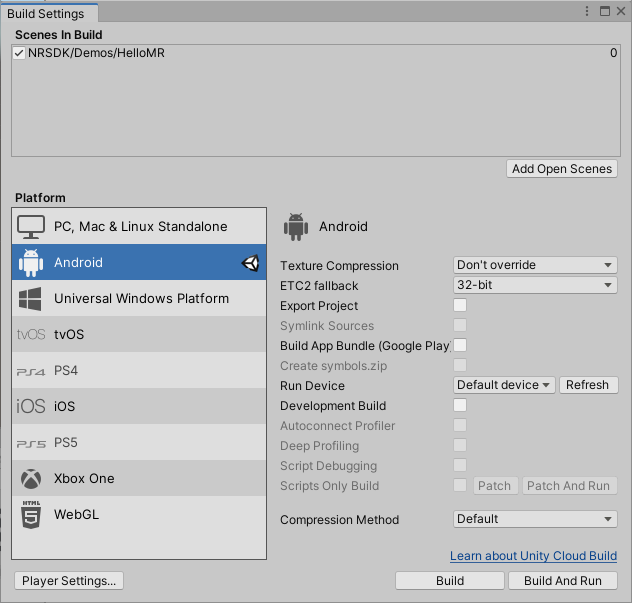Select NRSDK/Demos/HelloMR scene entry
This screenshot has height=603, width=632.
[316, 53]
